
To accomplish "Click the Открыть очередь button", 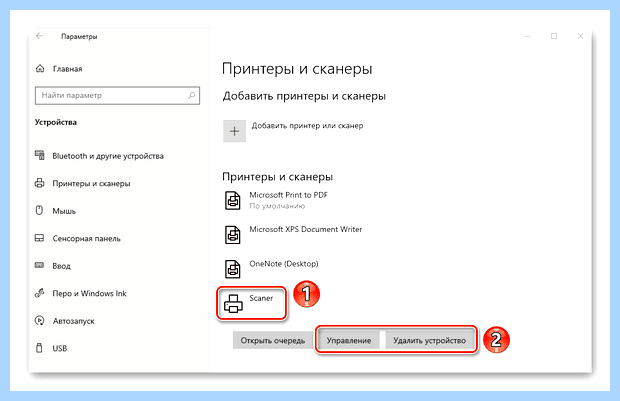I will 273,340.
